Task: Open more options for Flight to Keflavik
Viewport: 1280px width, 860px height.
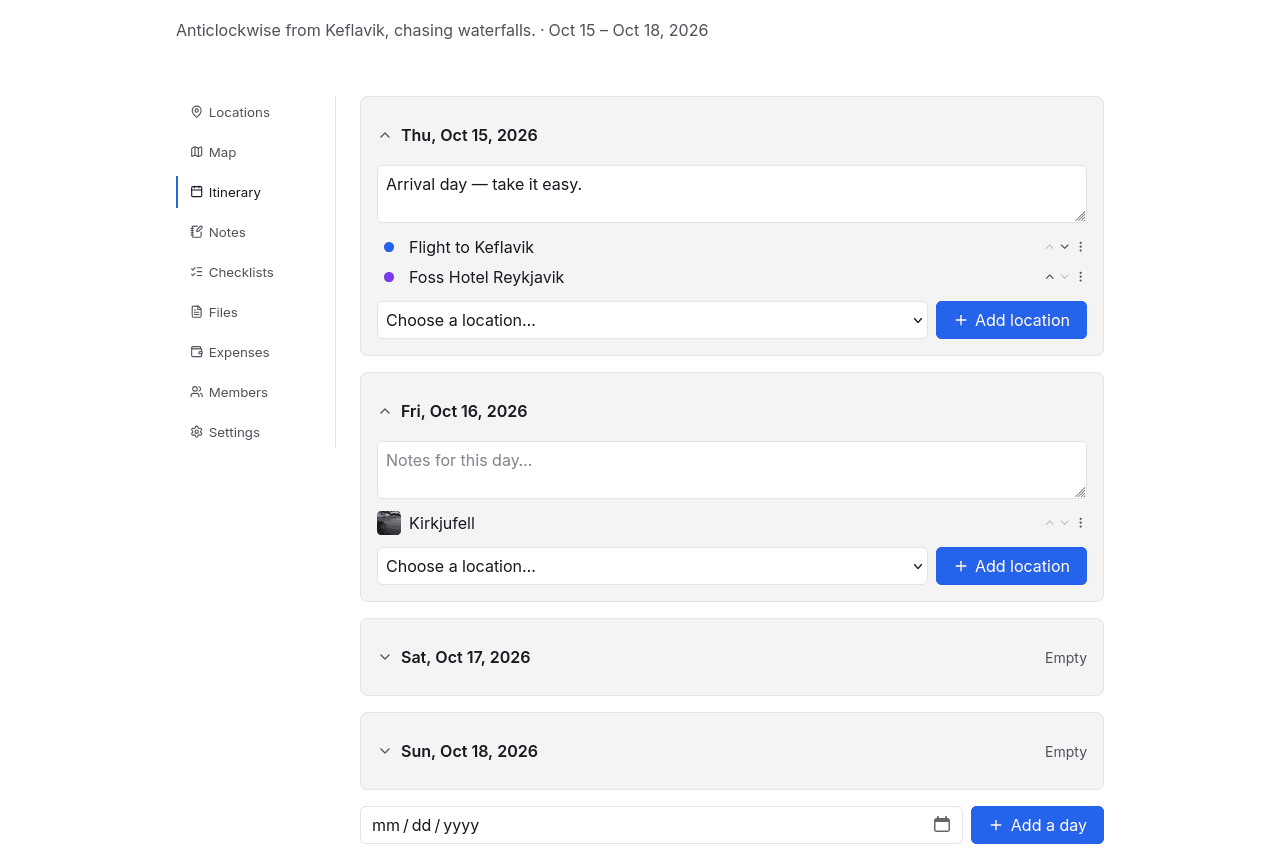Action: [1080, 247]
